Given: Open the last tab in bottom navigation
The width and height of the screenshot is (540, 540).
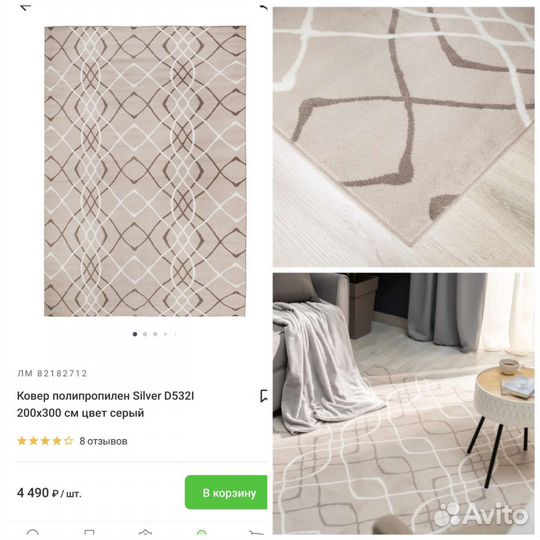Looking at the screenshot, I should click(x=256, y=533).
